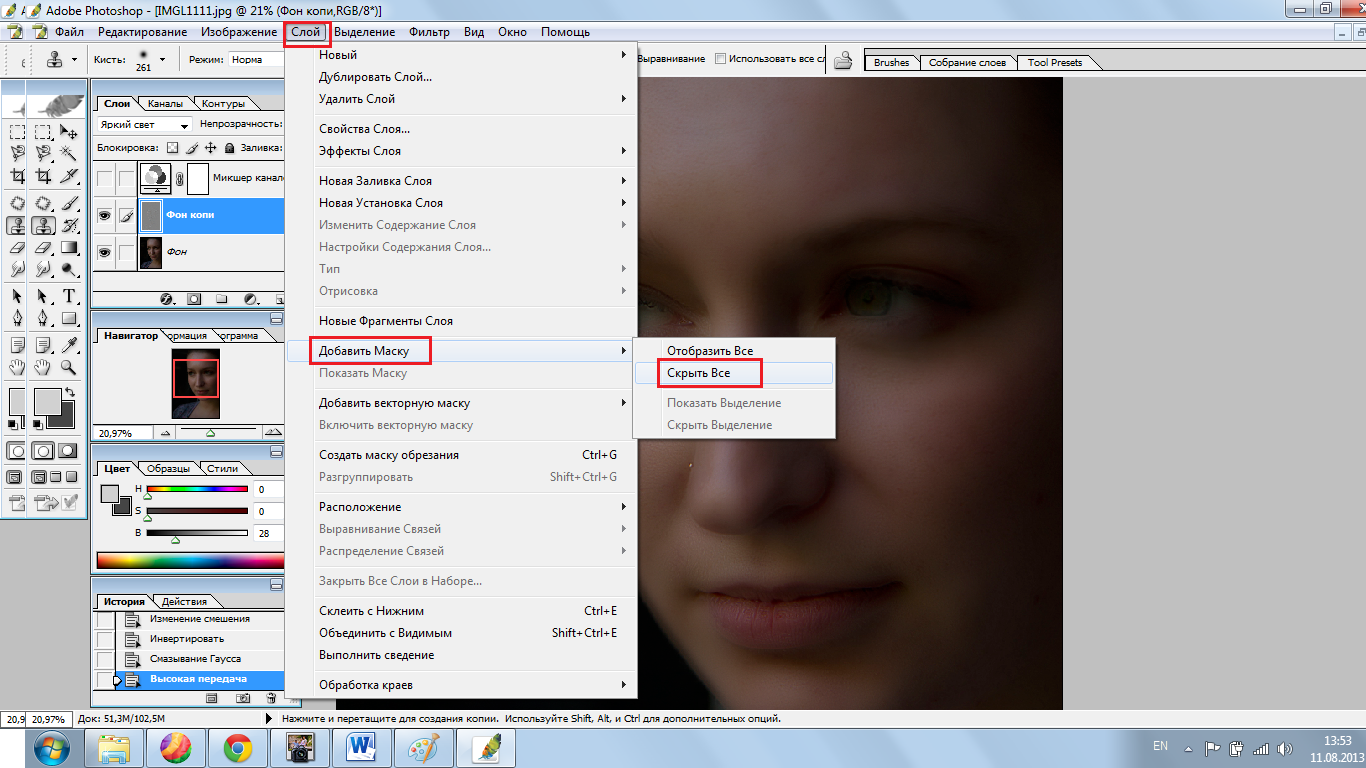Select the Magic Wand tool
This screenshot has width=1366, height=768.
[69, 154]
